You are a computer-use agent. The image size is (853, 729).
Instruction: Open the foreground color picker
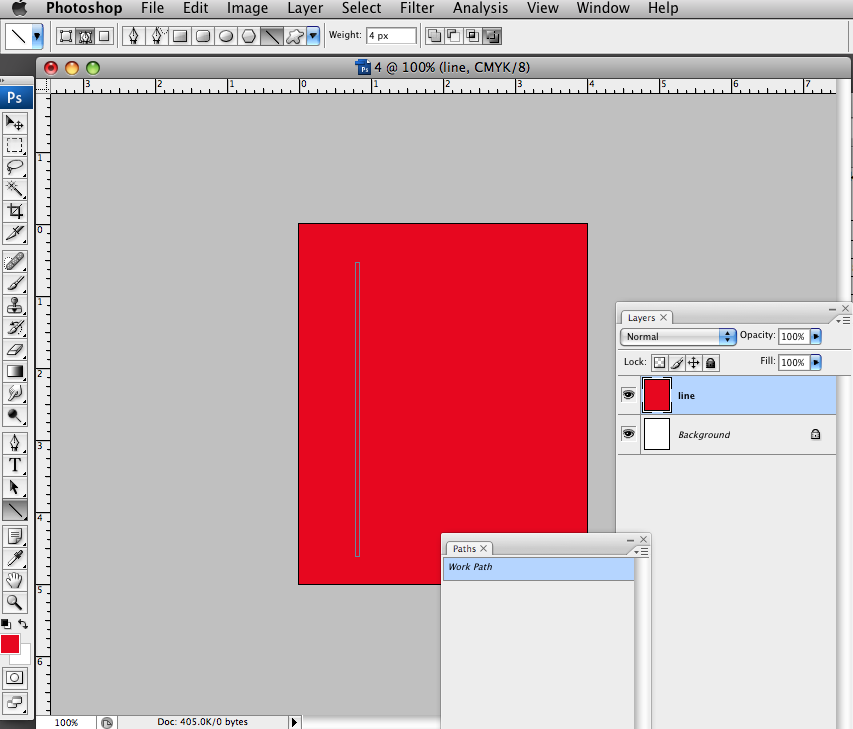(12, 644)
